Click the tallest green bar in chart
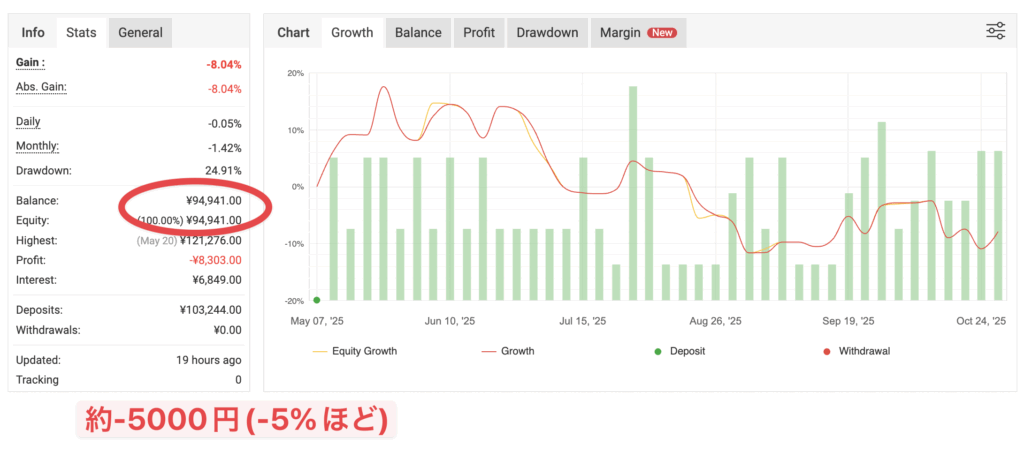 (633, 192)
